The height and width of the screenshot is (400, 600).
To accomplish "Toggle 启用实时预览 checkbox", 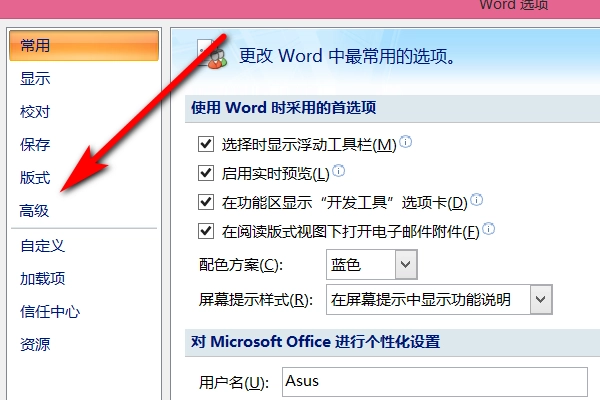I will pos(206,173).
